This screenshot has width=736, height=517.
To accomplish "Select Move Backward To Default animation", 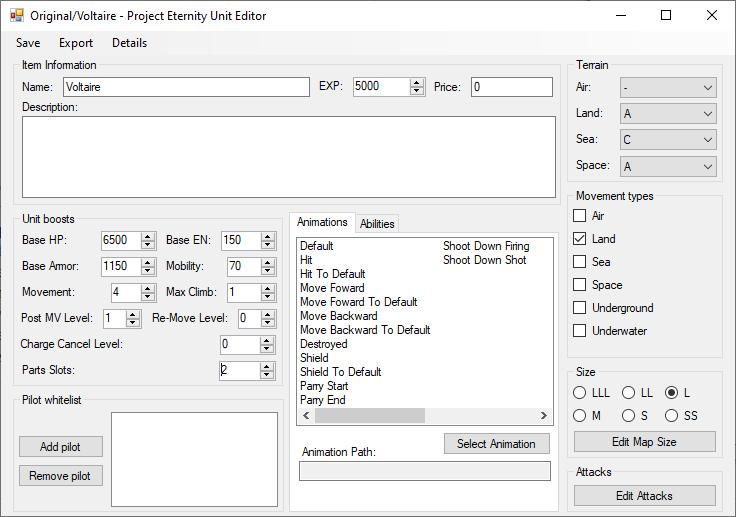I will pyautogui.click(x=365, y=330).
